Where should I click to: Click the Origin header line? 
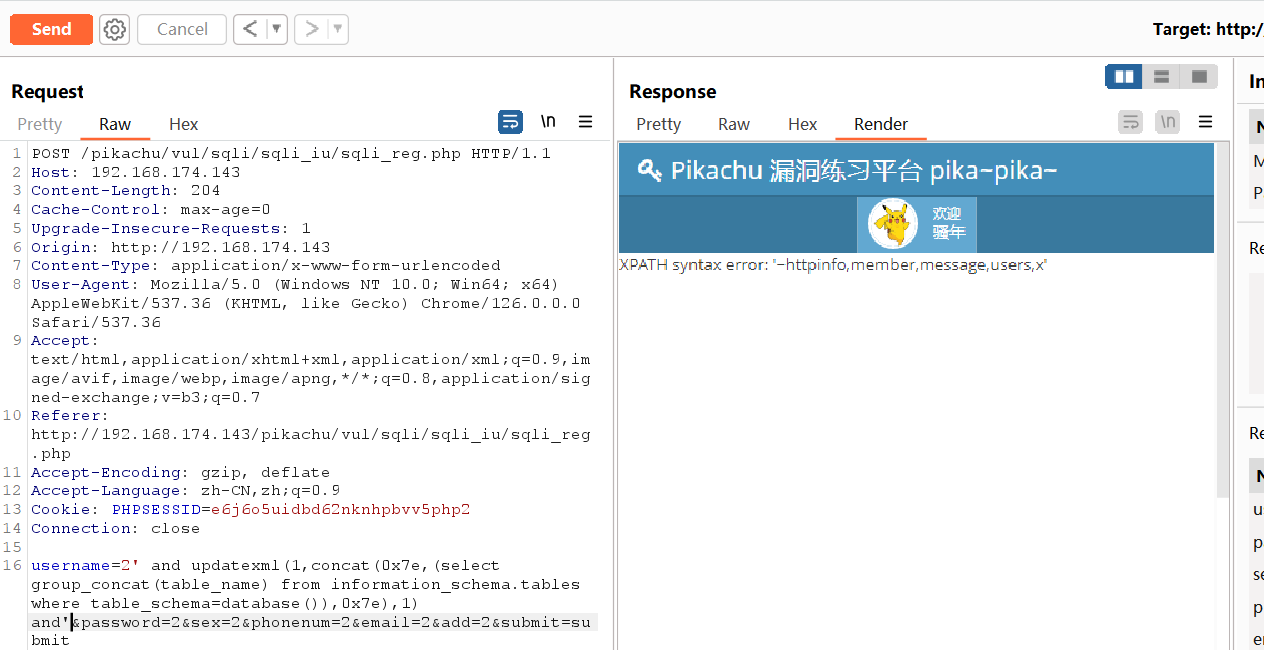[x=181, y=247]
